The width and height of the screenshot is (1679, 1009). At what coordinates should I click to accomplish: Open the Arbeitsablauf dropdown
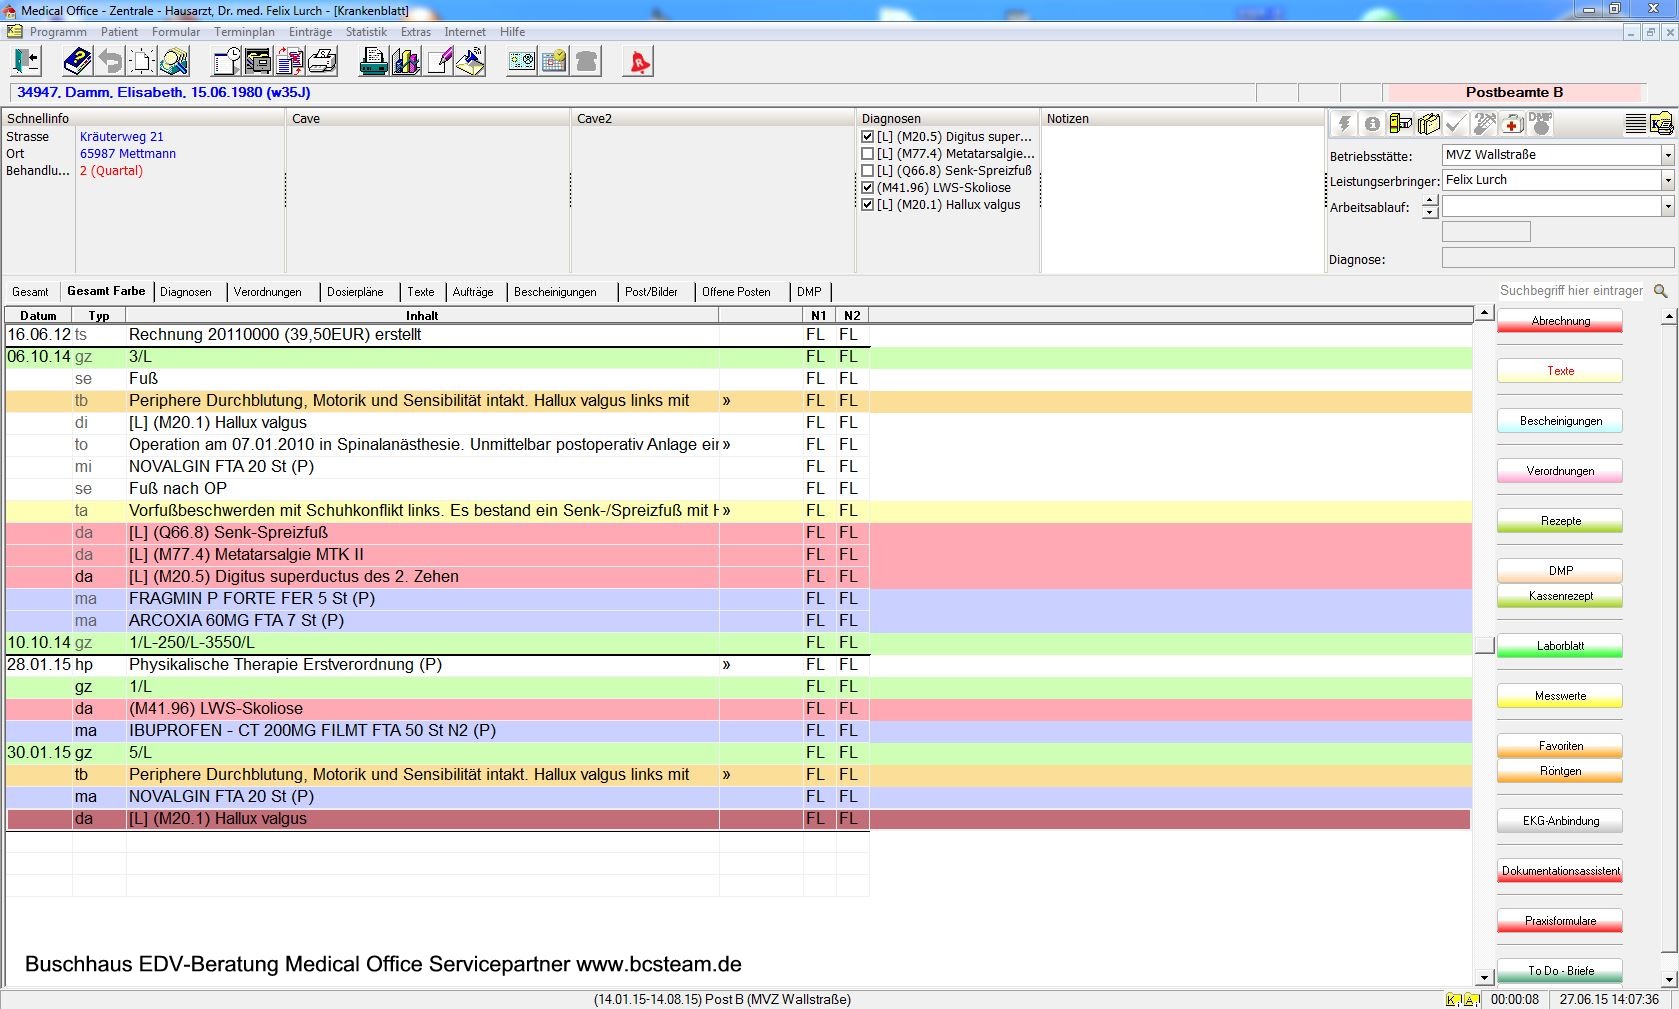[x=1667, y=206]
